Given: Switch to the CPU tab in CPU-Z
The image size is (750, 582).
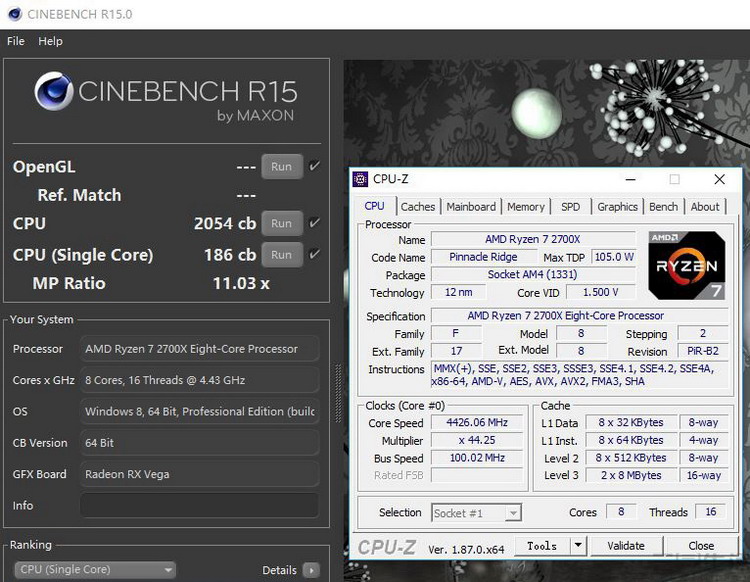Looking at the screenshot, I should (374, 206).
